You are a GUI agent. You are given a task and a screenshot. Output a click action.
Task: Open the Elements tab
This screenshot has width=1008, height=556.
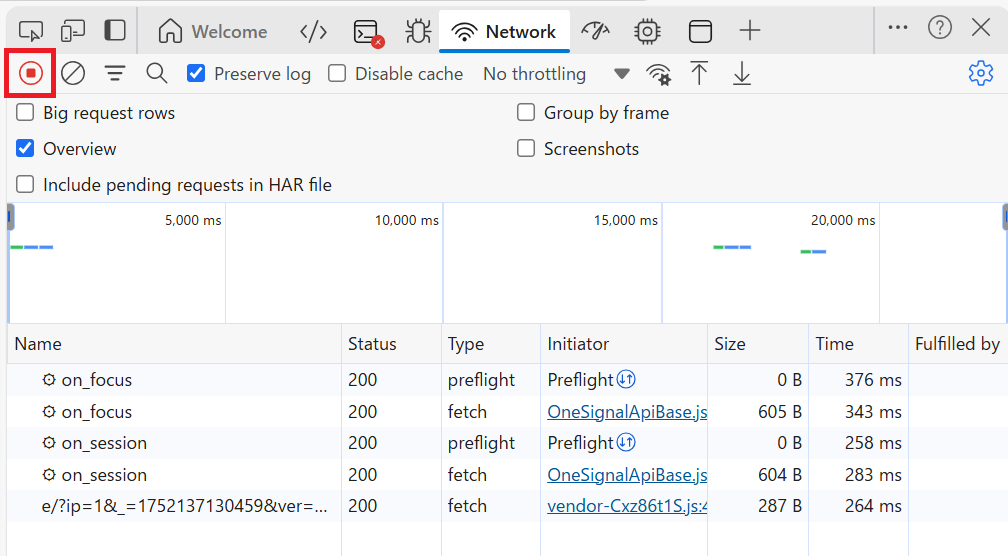314,31
